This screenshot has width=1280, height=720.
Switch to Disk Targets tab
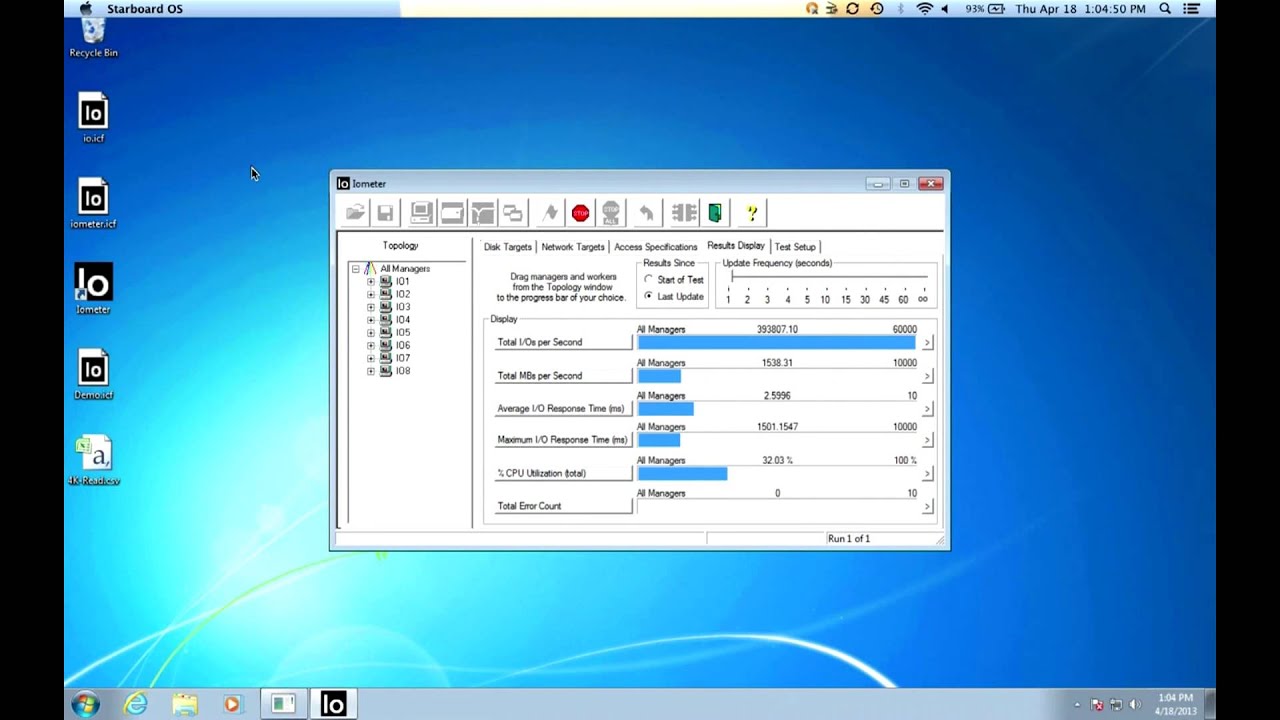point(507,247)
